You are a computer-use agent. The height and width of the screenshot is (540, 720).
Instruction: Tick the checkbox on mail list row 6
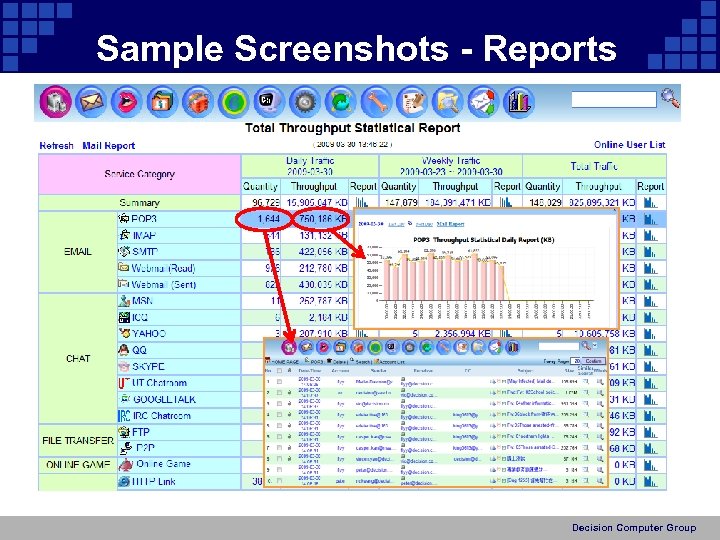pos(279,437)
